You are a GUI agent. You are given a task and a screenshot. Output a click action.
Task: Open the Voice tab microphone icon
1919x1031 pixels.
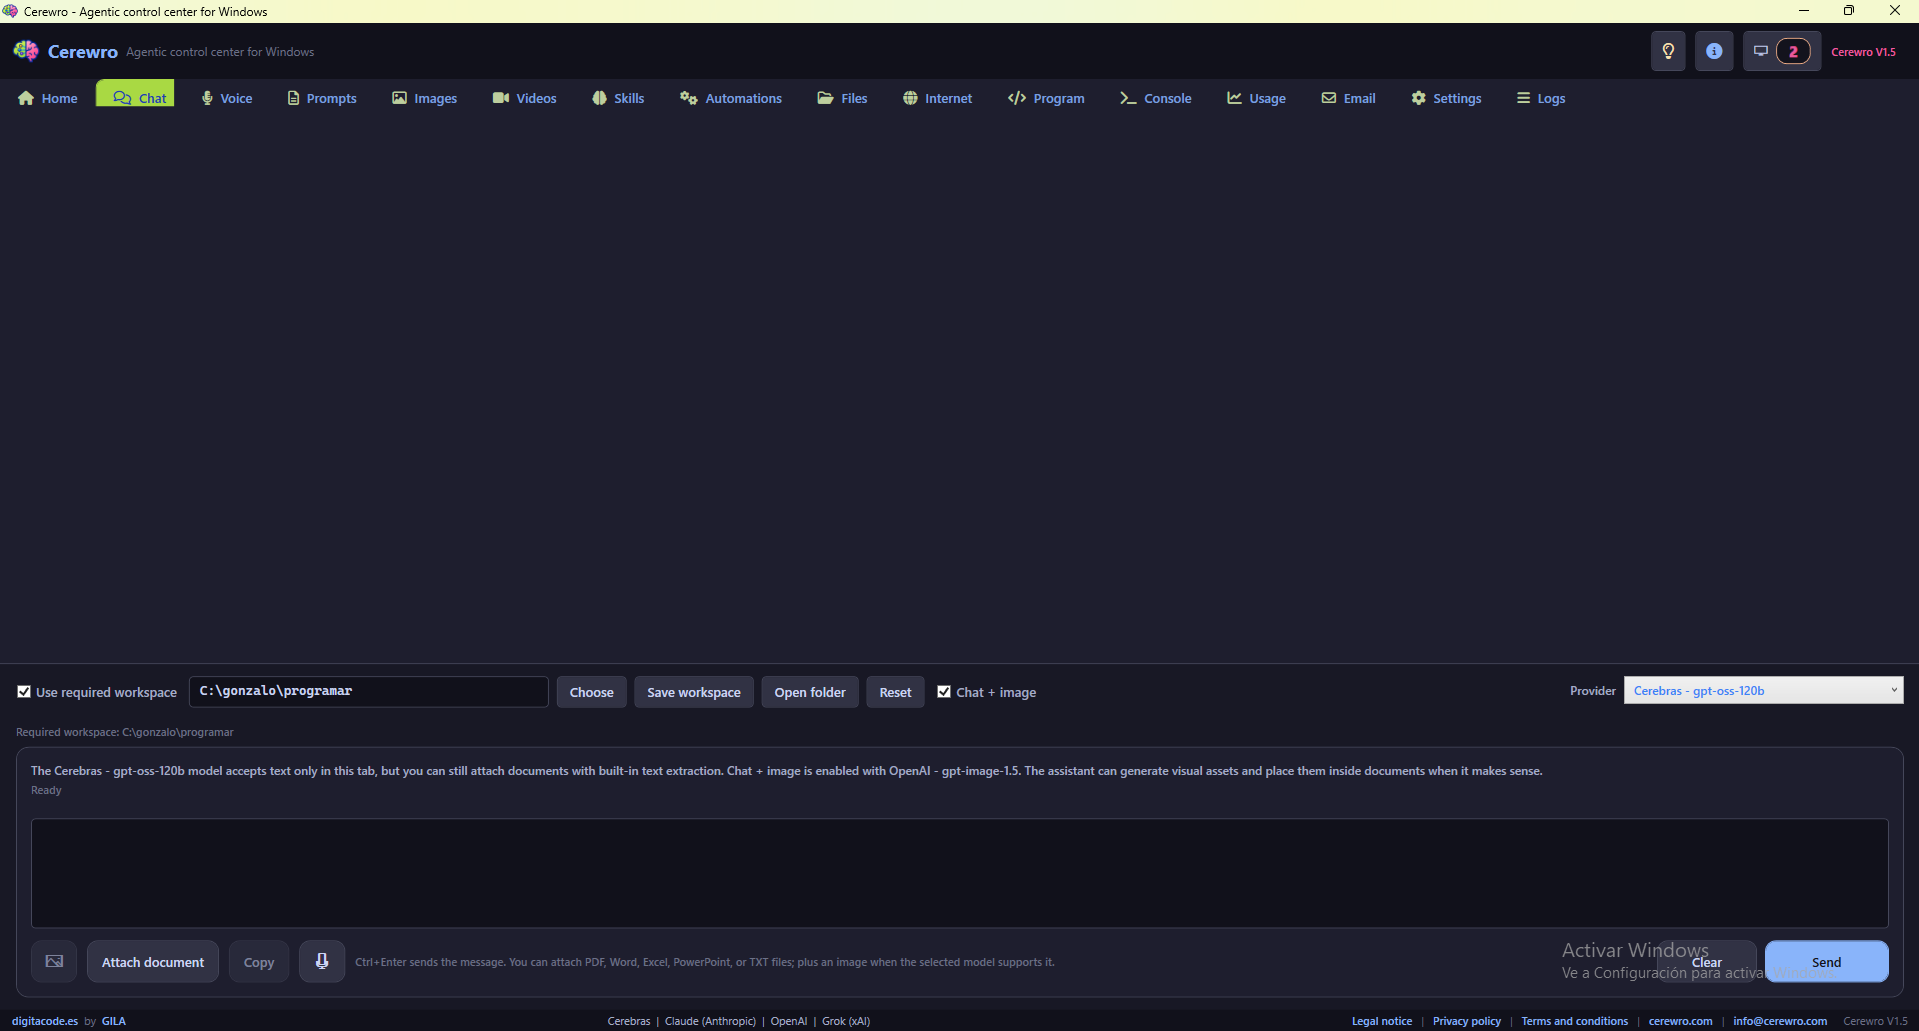click(206, 98)
